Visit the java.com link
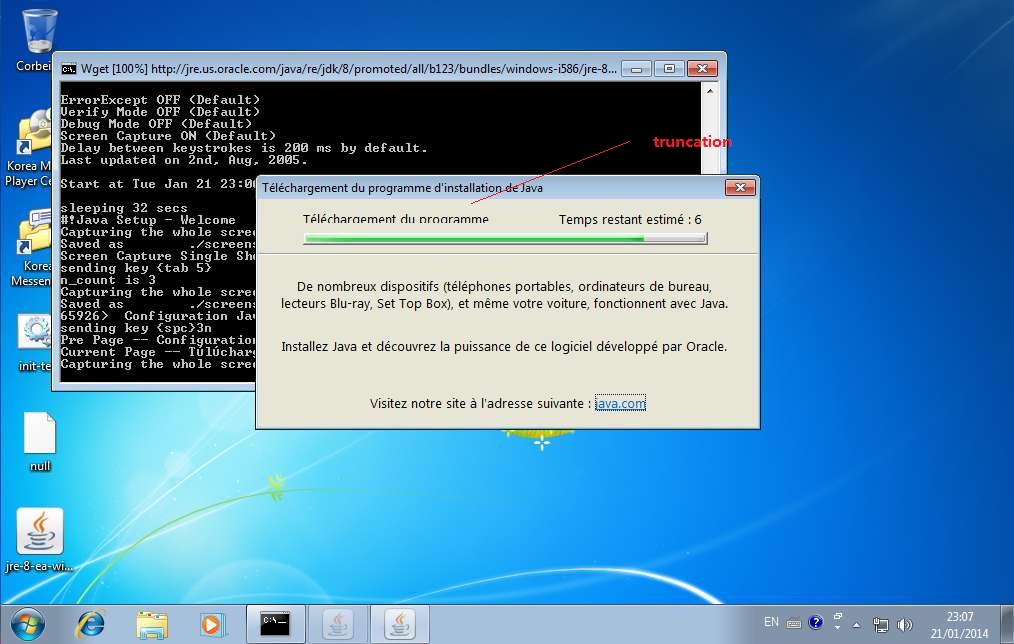 tap(620, 404)
